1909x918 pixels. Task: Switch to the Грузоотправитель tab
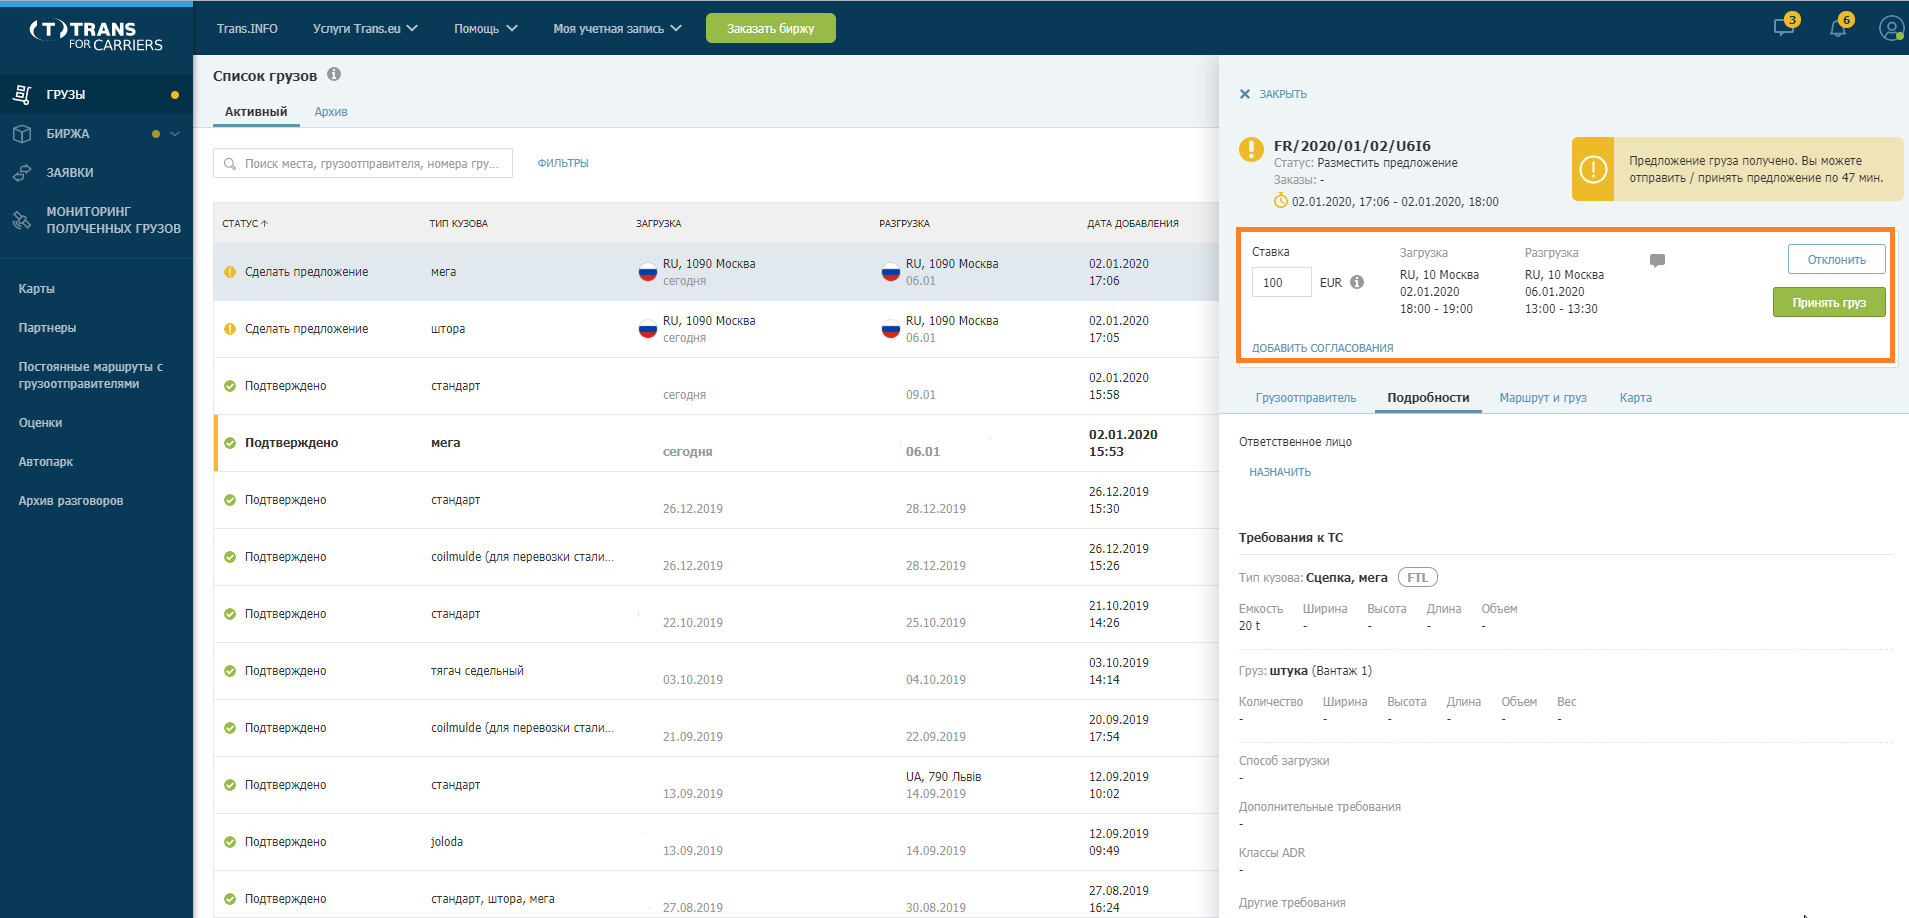(x=1306, y=398)
